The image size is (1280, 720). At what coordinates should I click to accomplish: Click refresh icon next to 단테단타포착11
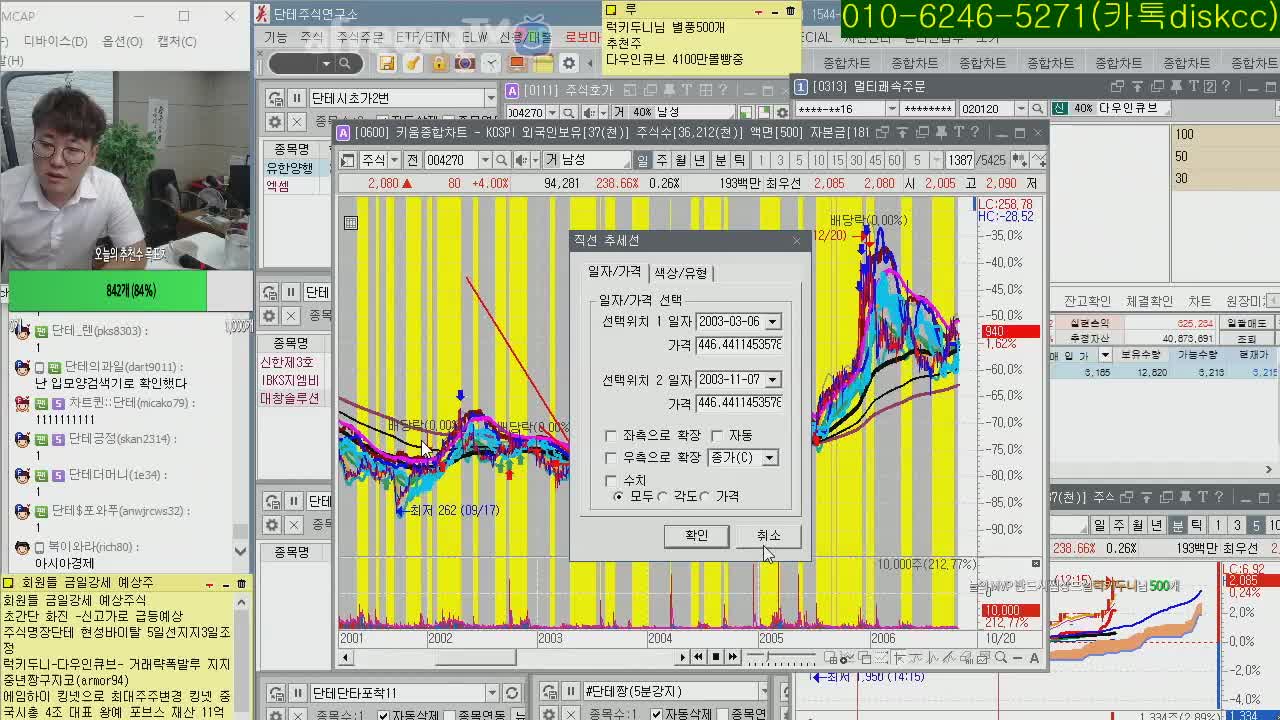(512, 693)
